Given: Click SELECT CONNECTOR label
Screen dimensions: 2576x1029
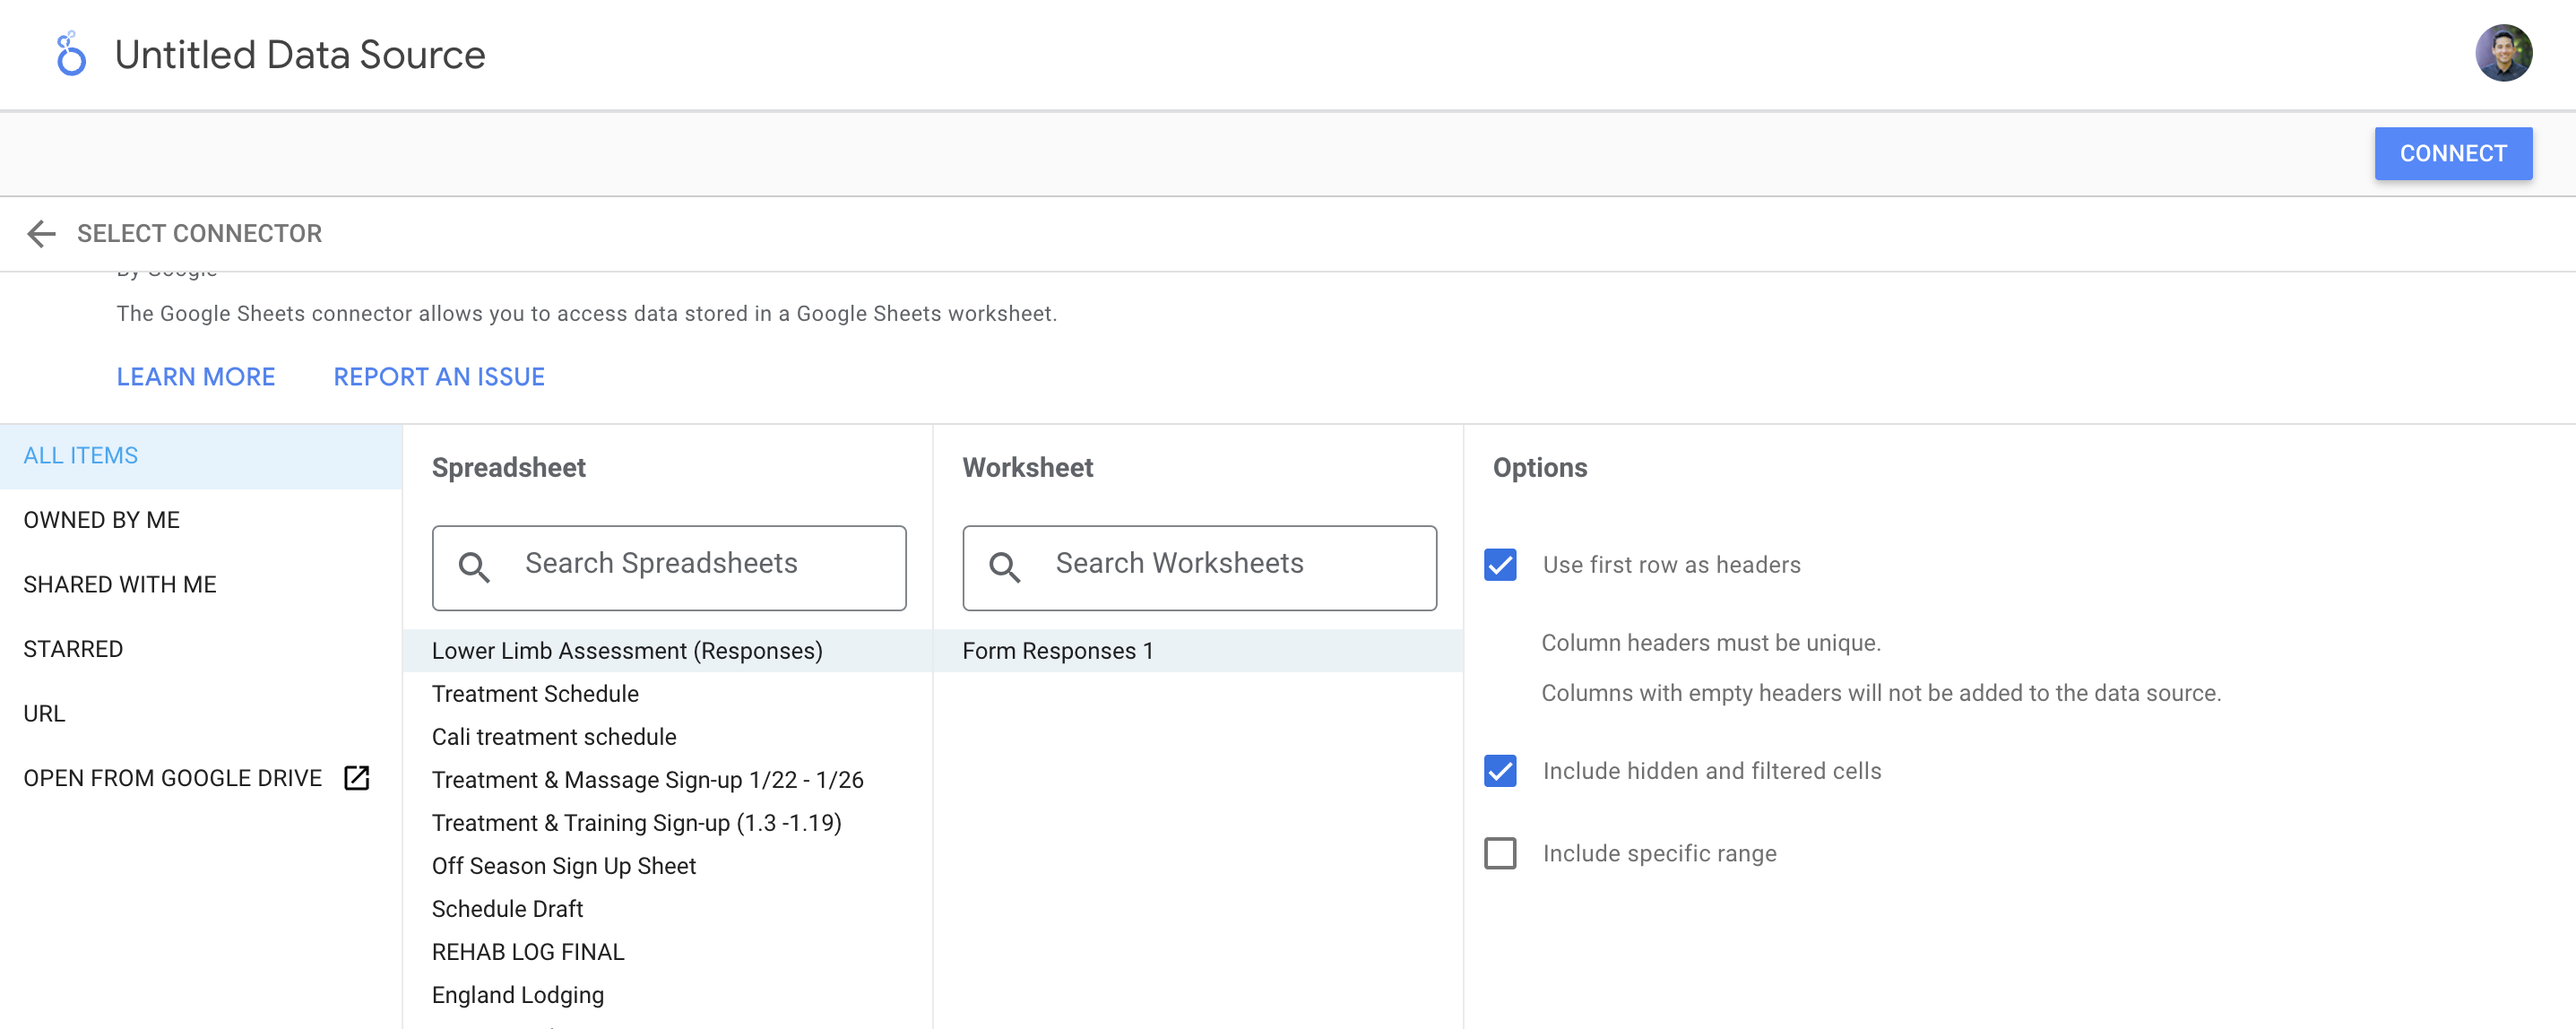Looking at the screenshot, I should click(200, 234).
